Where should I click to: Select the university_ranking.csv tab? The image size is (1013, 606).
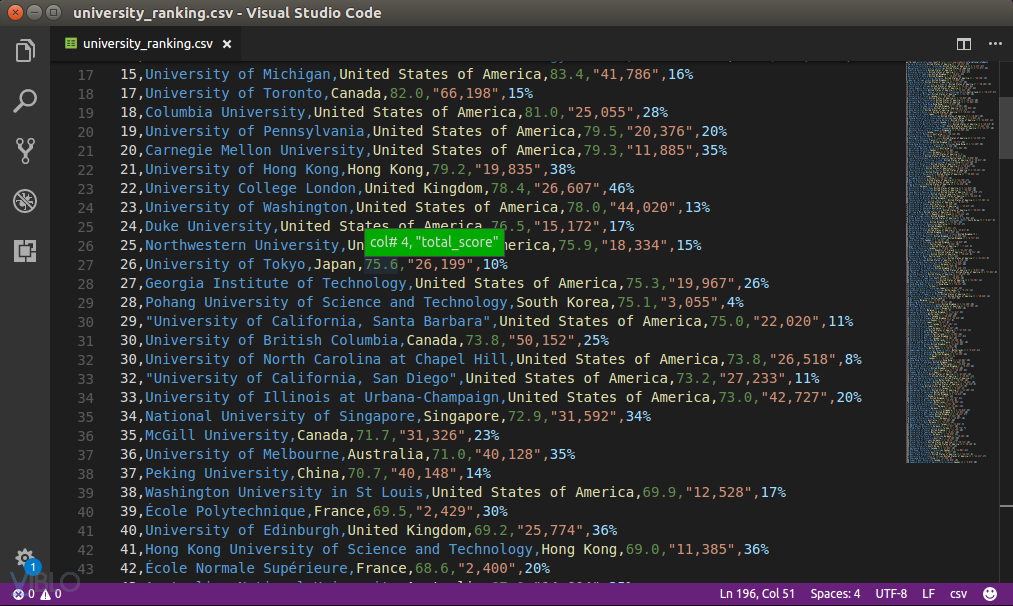pos(147,44)
